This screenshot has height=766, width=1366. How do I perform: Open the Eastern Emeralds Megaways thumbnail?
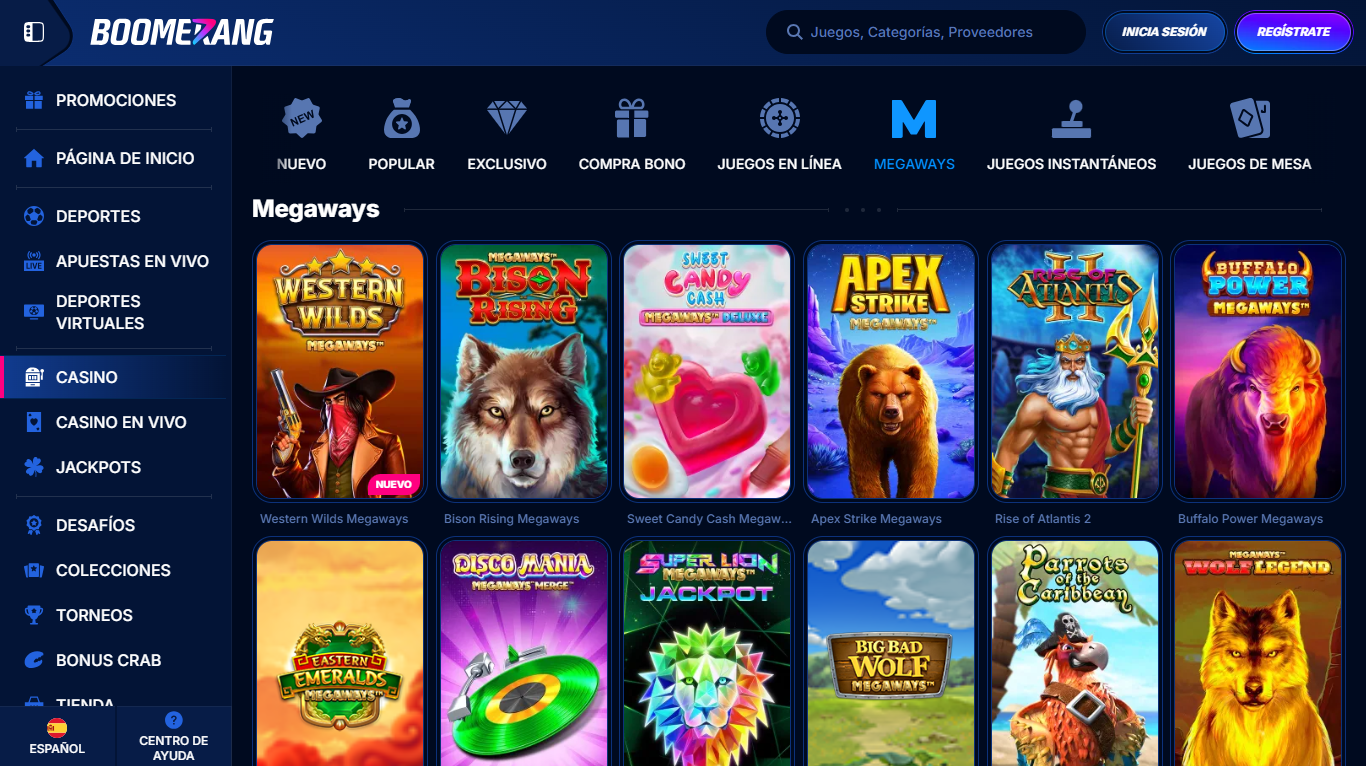340,653
